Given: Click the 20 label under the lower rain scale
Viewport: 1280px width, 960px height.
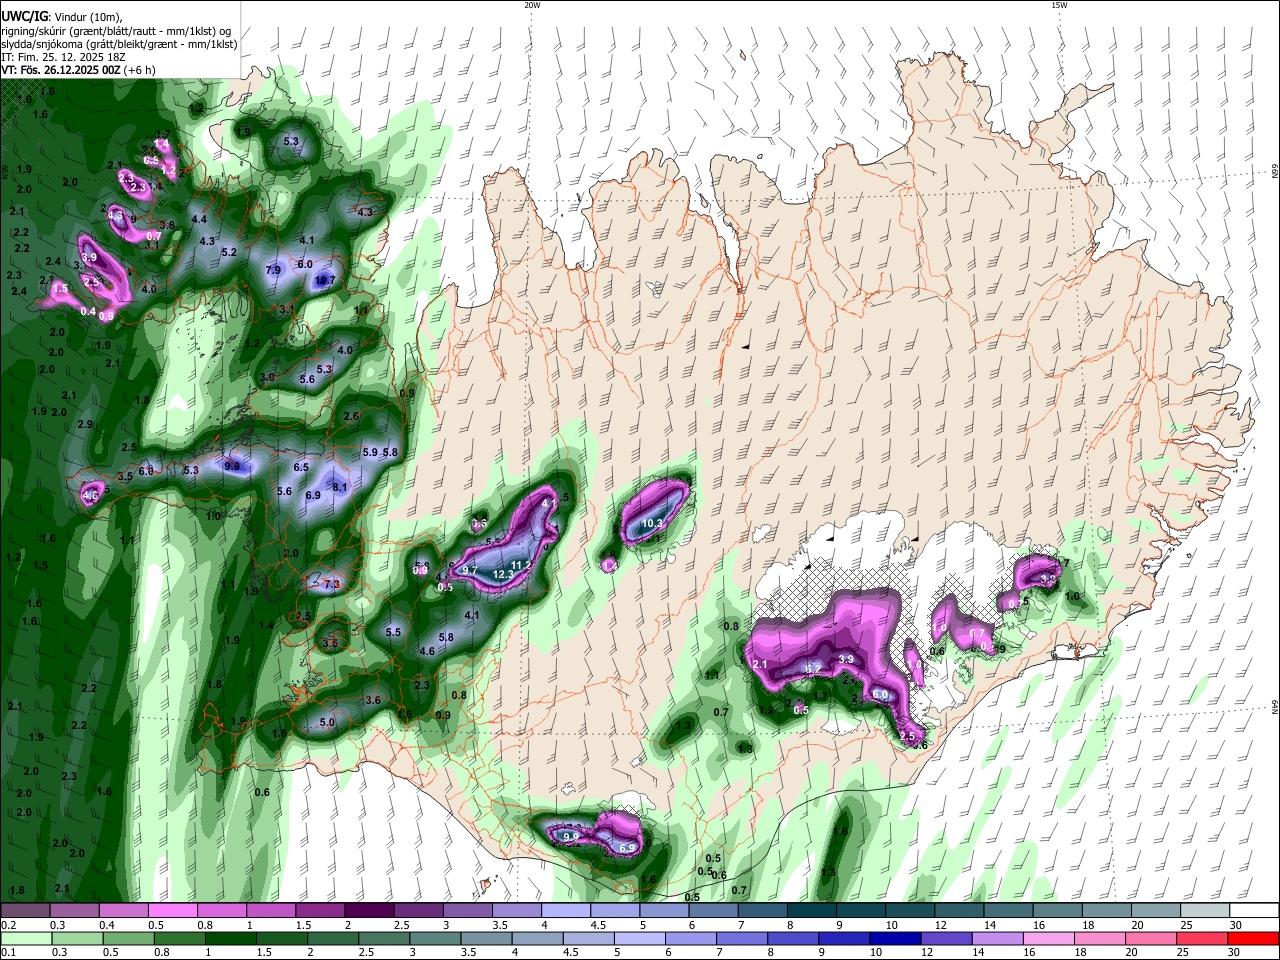Looking at the screenshot, I should [1132, 952].
